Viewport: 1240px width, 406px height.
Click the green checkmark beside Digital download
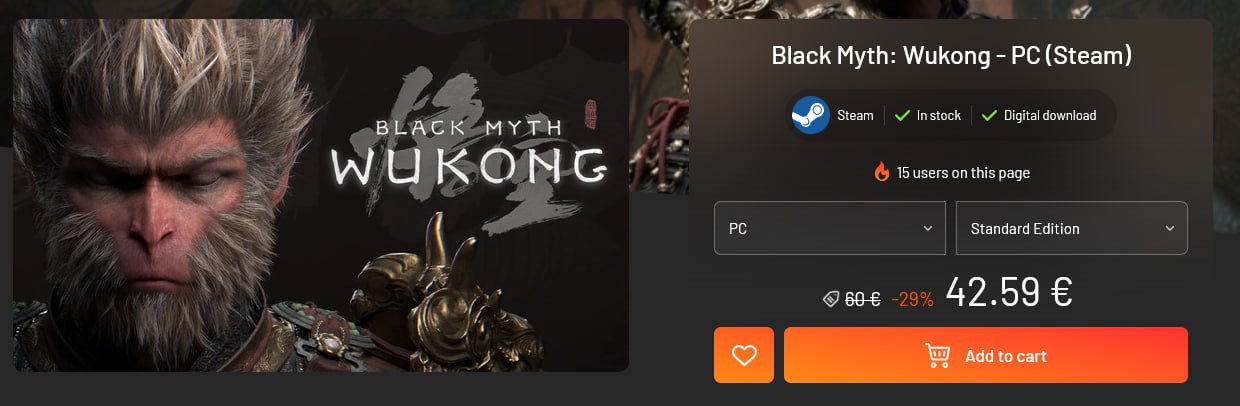[989, 115]
